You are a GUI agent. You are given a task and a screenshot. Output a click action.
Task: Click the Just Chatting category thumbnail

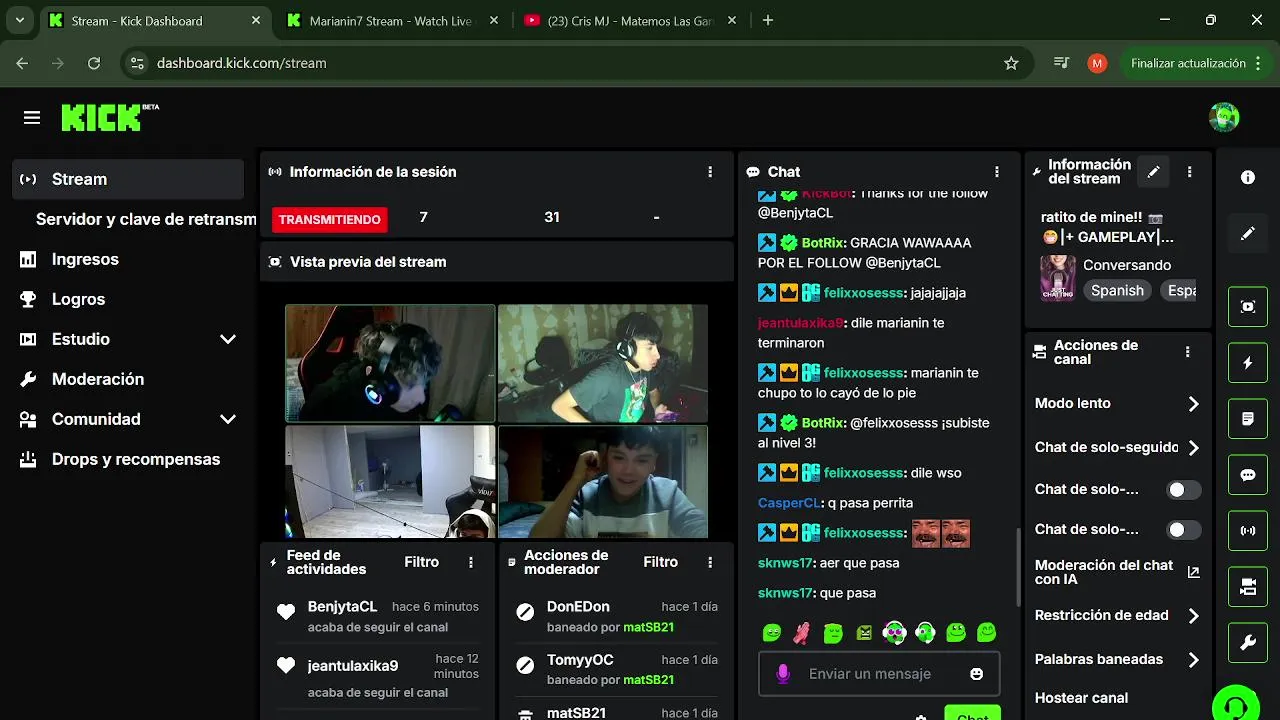click(x=1058, y=278)
